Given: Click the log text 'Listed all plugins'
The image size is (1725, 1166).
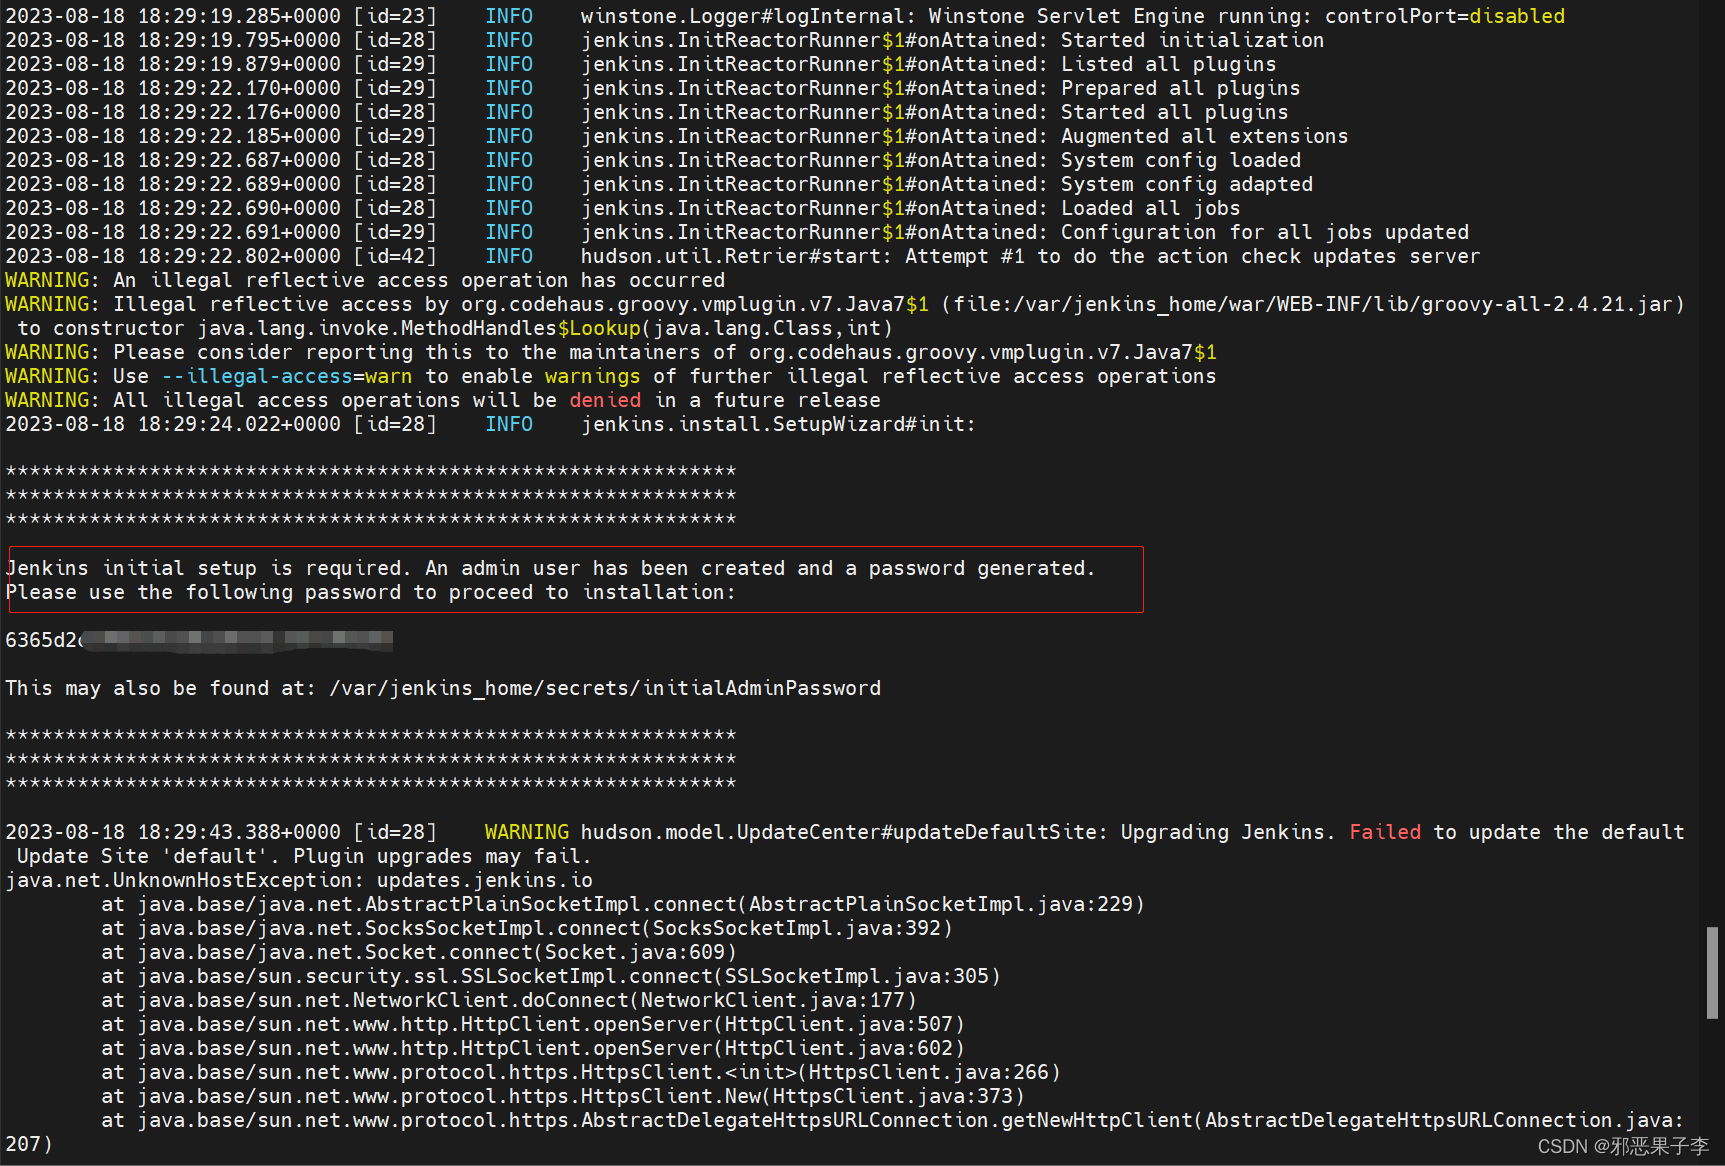Looking at the screenshot, I should point(1168,64).
